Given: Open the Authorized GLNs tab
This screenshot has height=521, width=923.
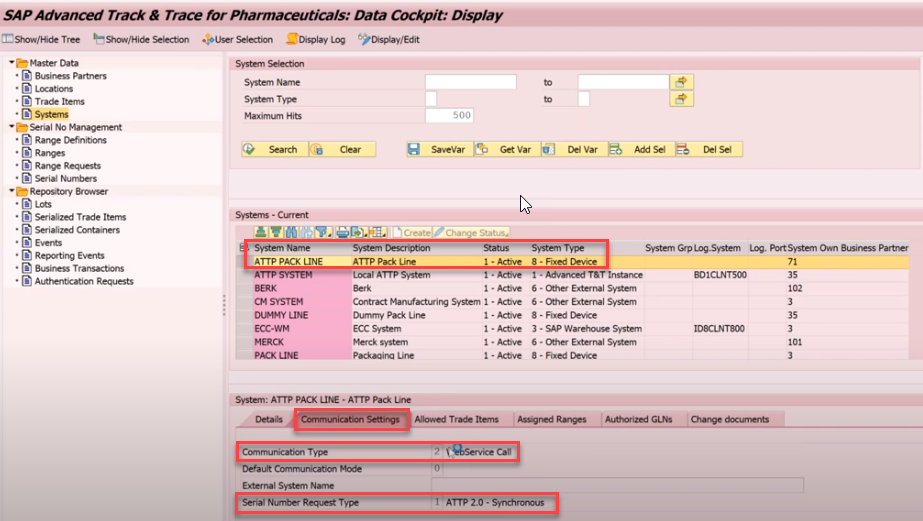Looking at the screenshot, I should (x=639, y=419).
